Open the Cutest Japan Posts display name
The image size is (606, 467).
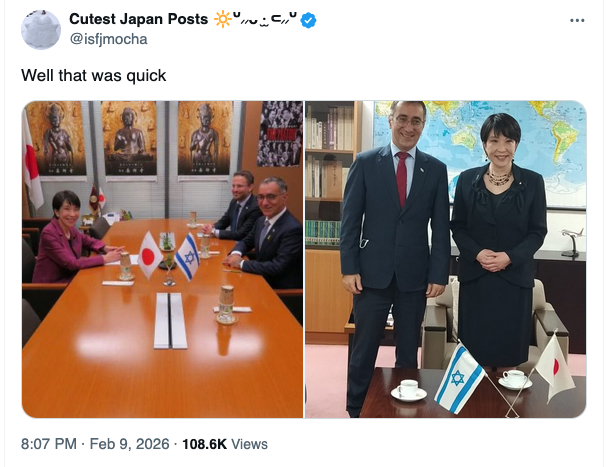138,19
